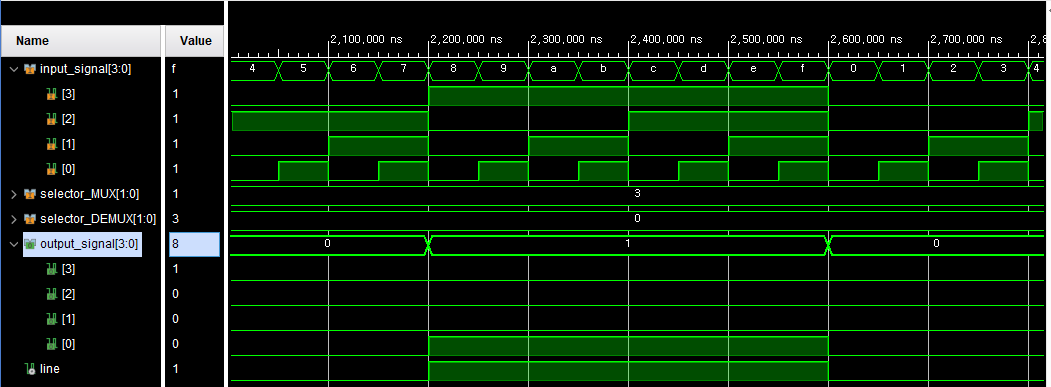Image resolution: width=1051 pixels, height=387 pixels.
Task: Select the selector_MUX[1:0] signal name
Action: (x=89, y=195)
